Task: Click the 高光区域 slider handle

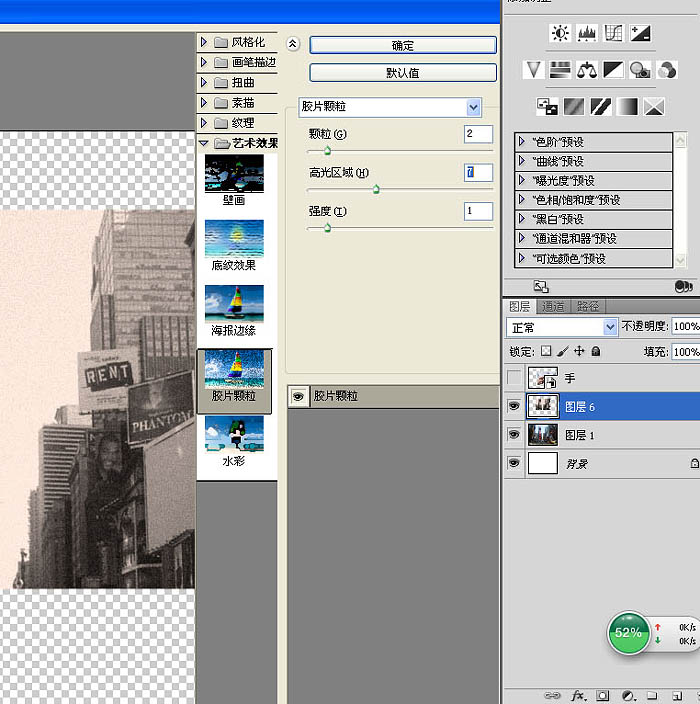Action: coord(376,188)
